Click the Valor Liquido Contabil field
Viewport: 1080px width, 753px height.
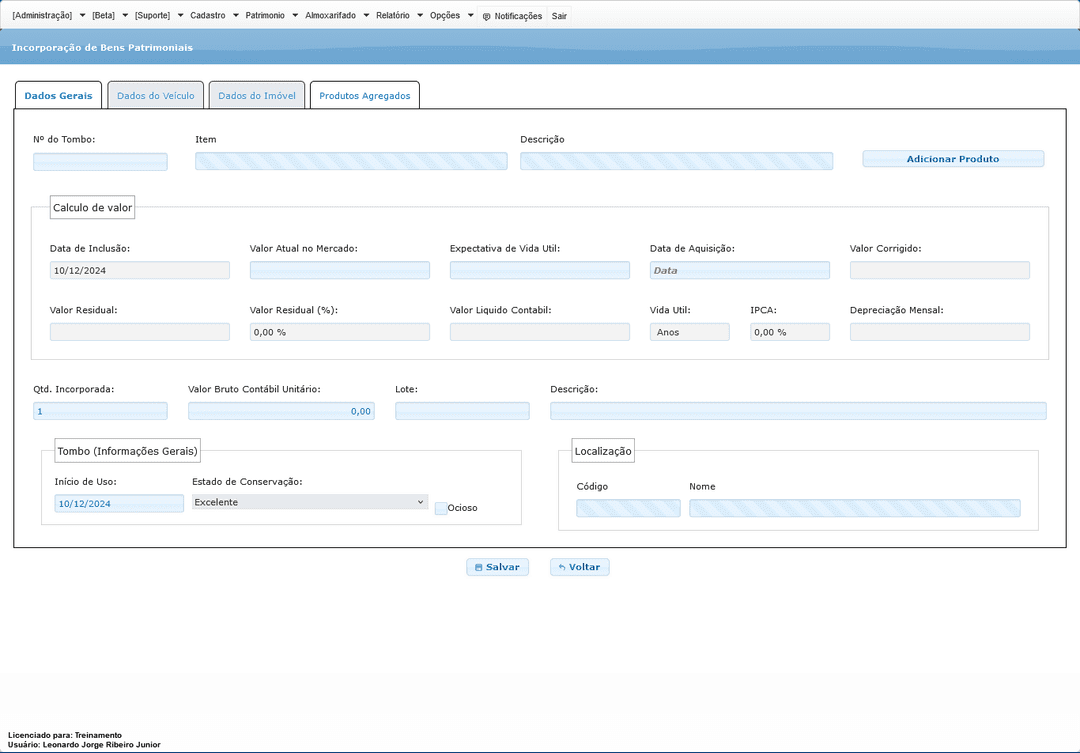click(x=540, y=332)
